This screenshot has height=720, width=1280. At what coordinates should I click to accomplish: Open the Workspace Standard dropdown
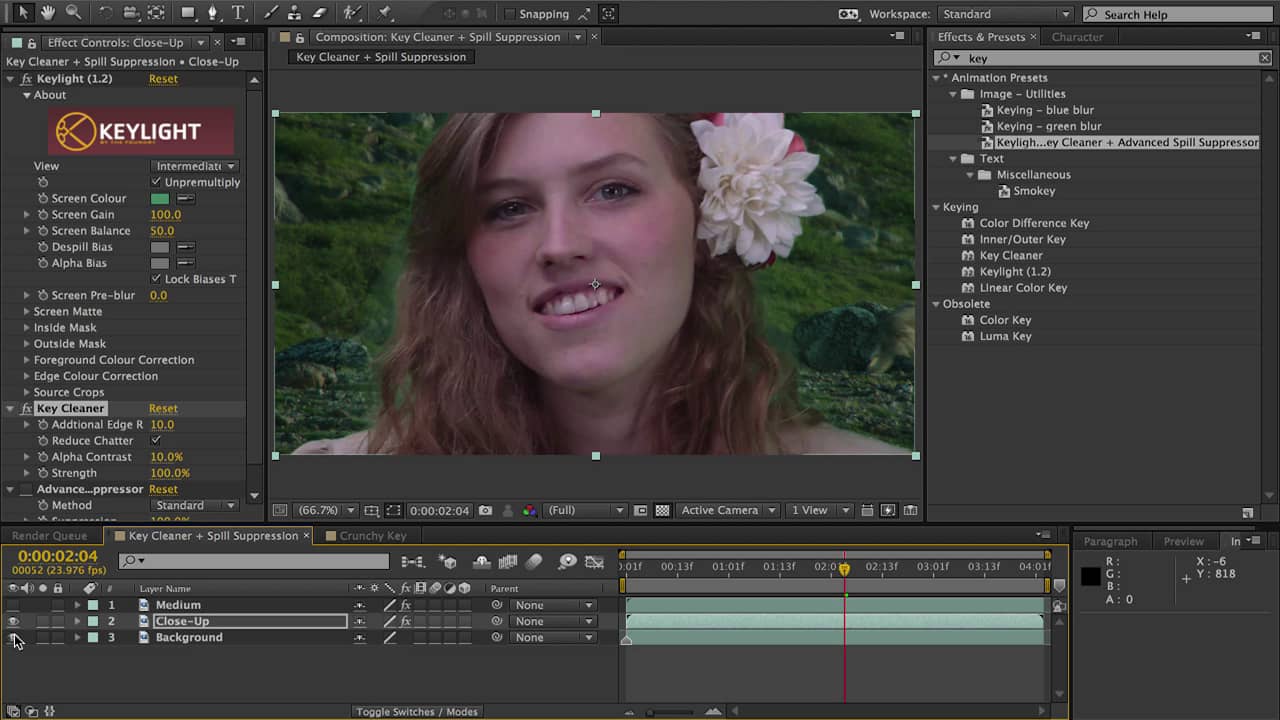(1005, 14)
